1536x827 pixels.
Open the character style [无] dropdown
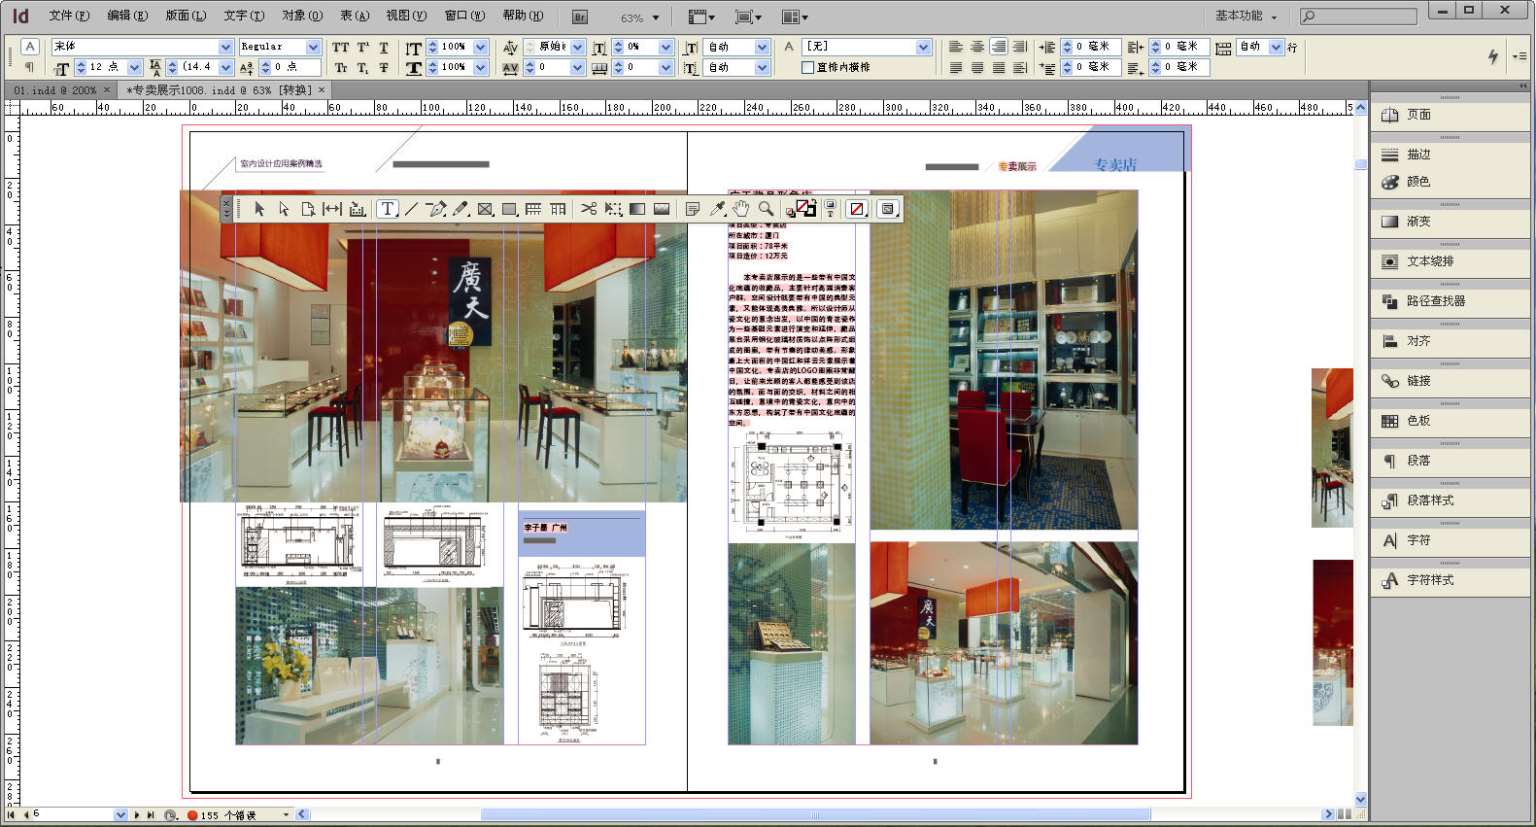[923, 47]
